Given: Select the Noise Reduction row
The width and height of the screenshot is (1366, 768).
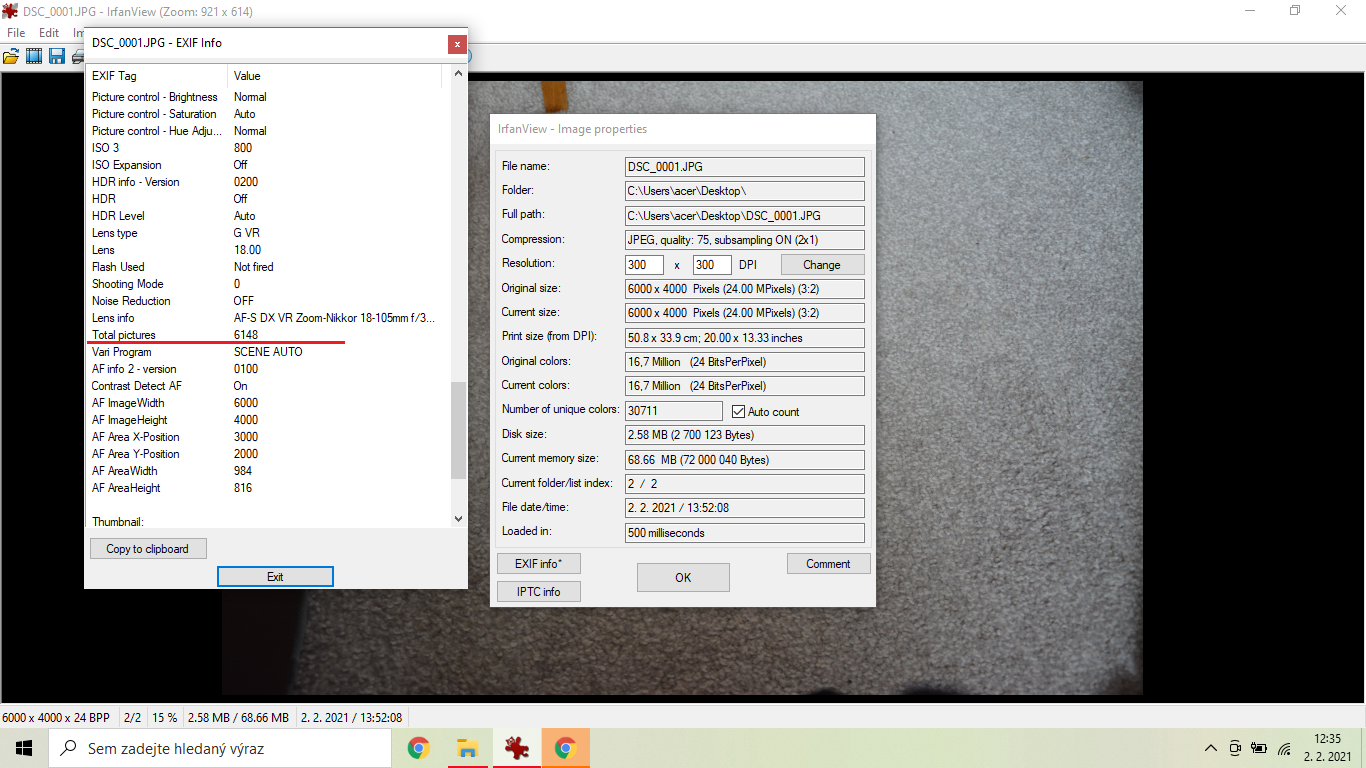Looking at the screenshot, I should [x=268, y=301].
